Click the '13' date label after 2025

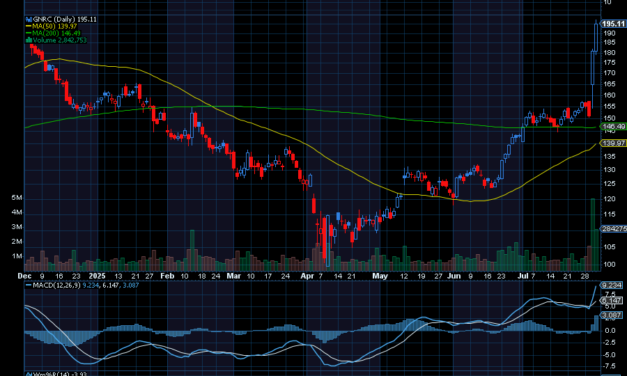point(118,276)
